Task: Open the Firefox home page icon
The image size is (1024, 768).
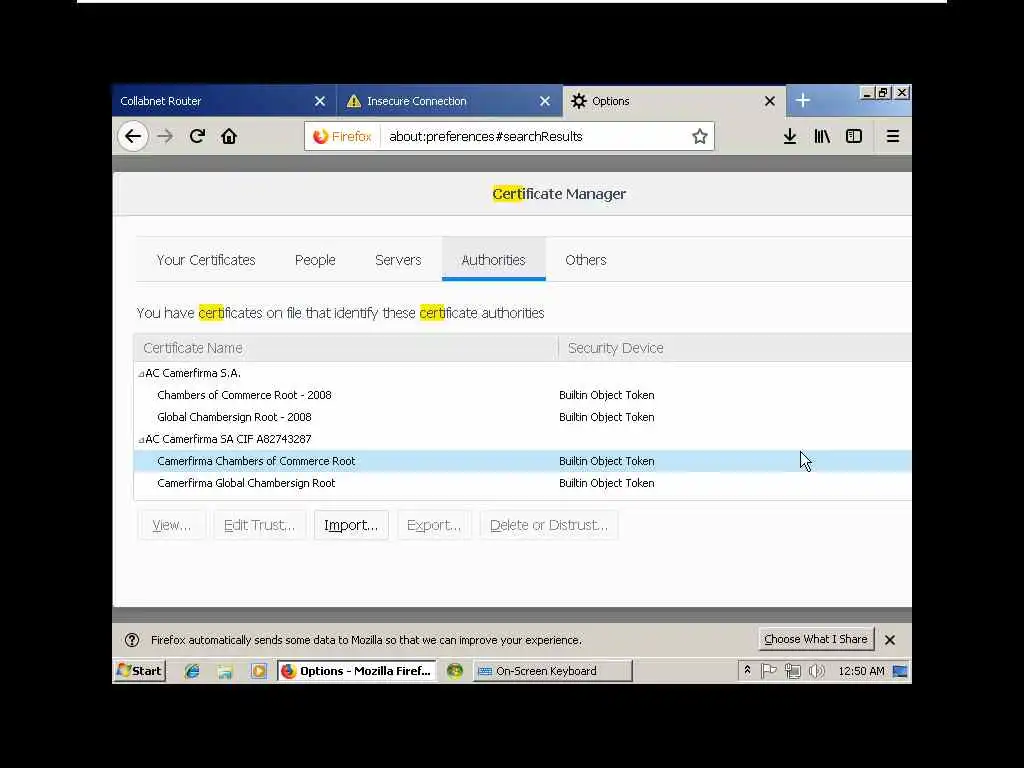Action: click(229, 136)
